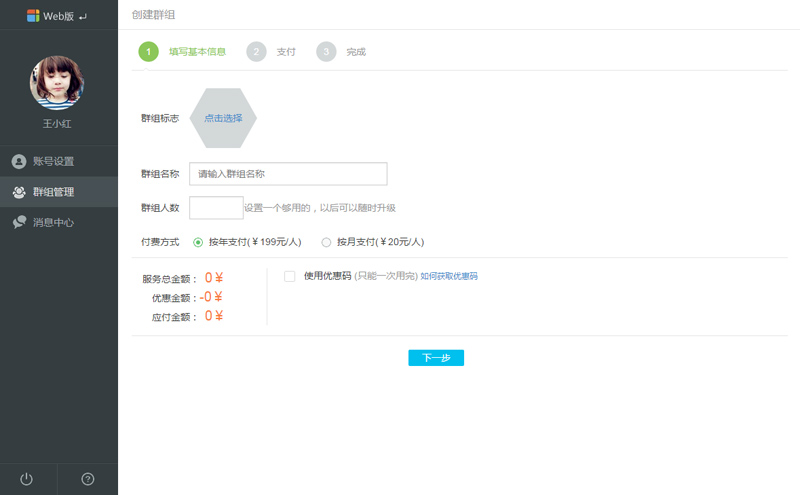Click the 群组管理 group icon
Image resolution: width=800 pixels, height=495 pixels.
point(19,192)
